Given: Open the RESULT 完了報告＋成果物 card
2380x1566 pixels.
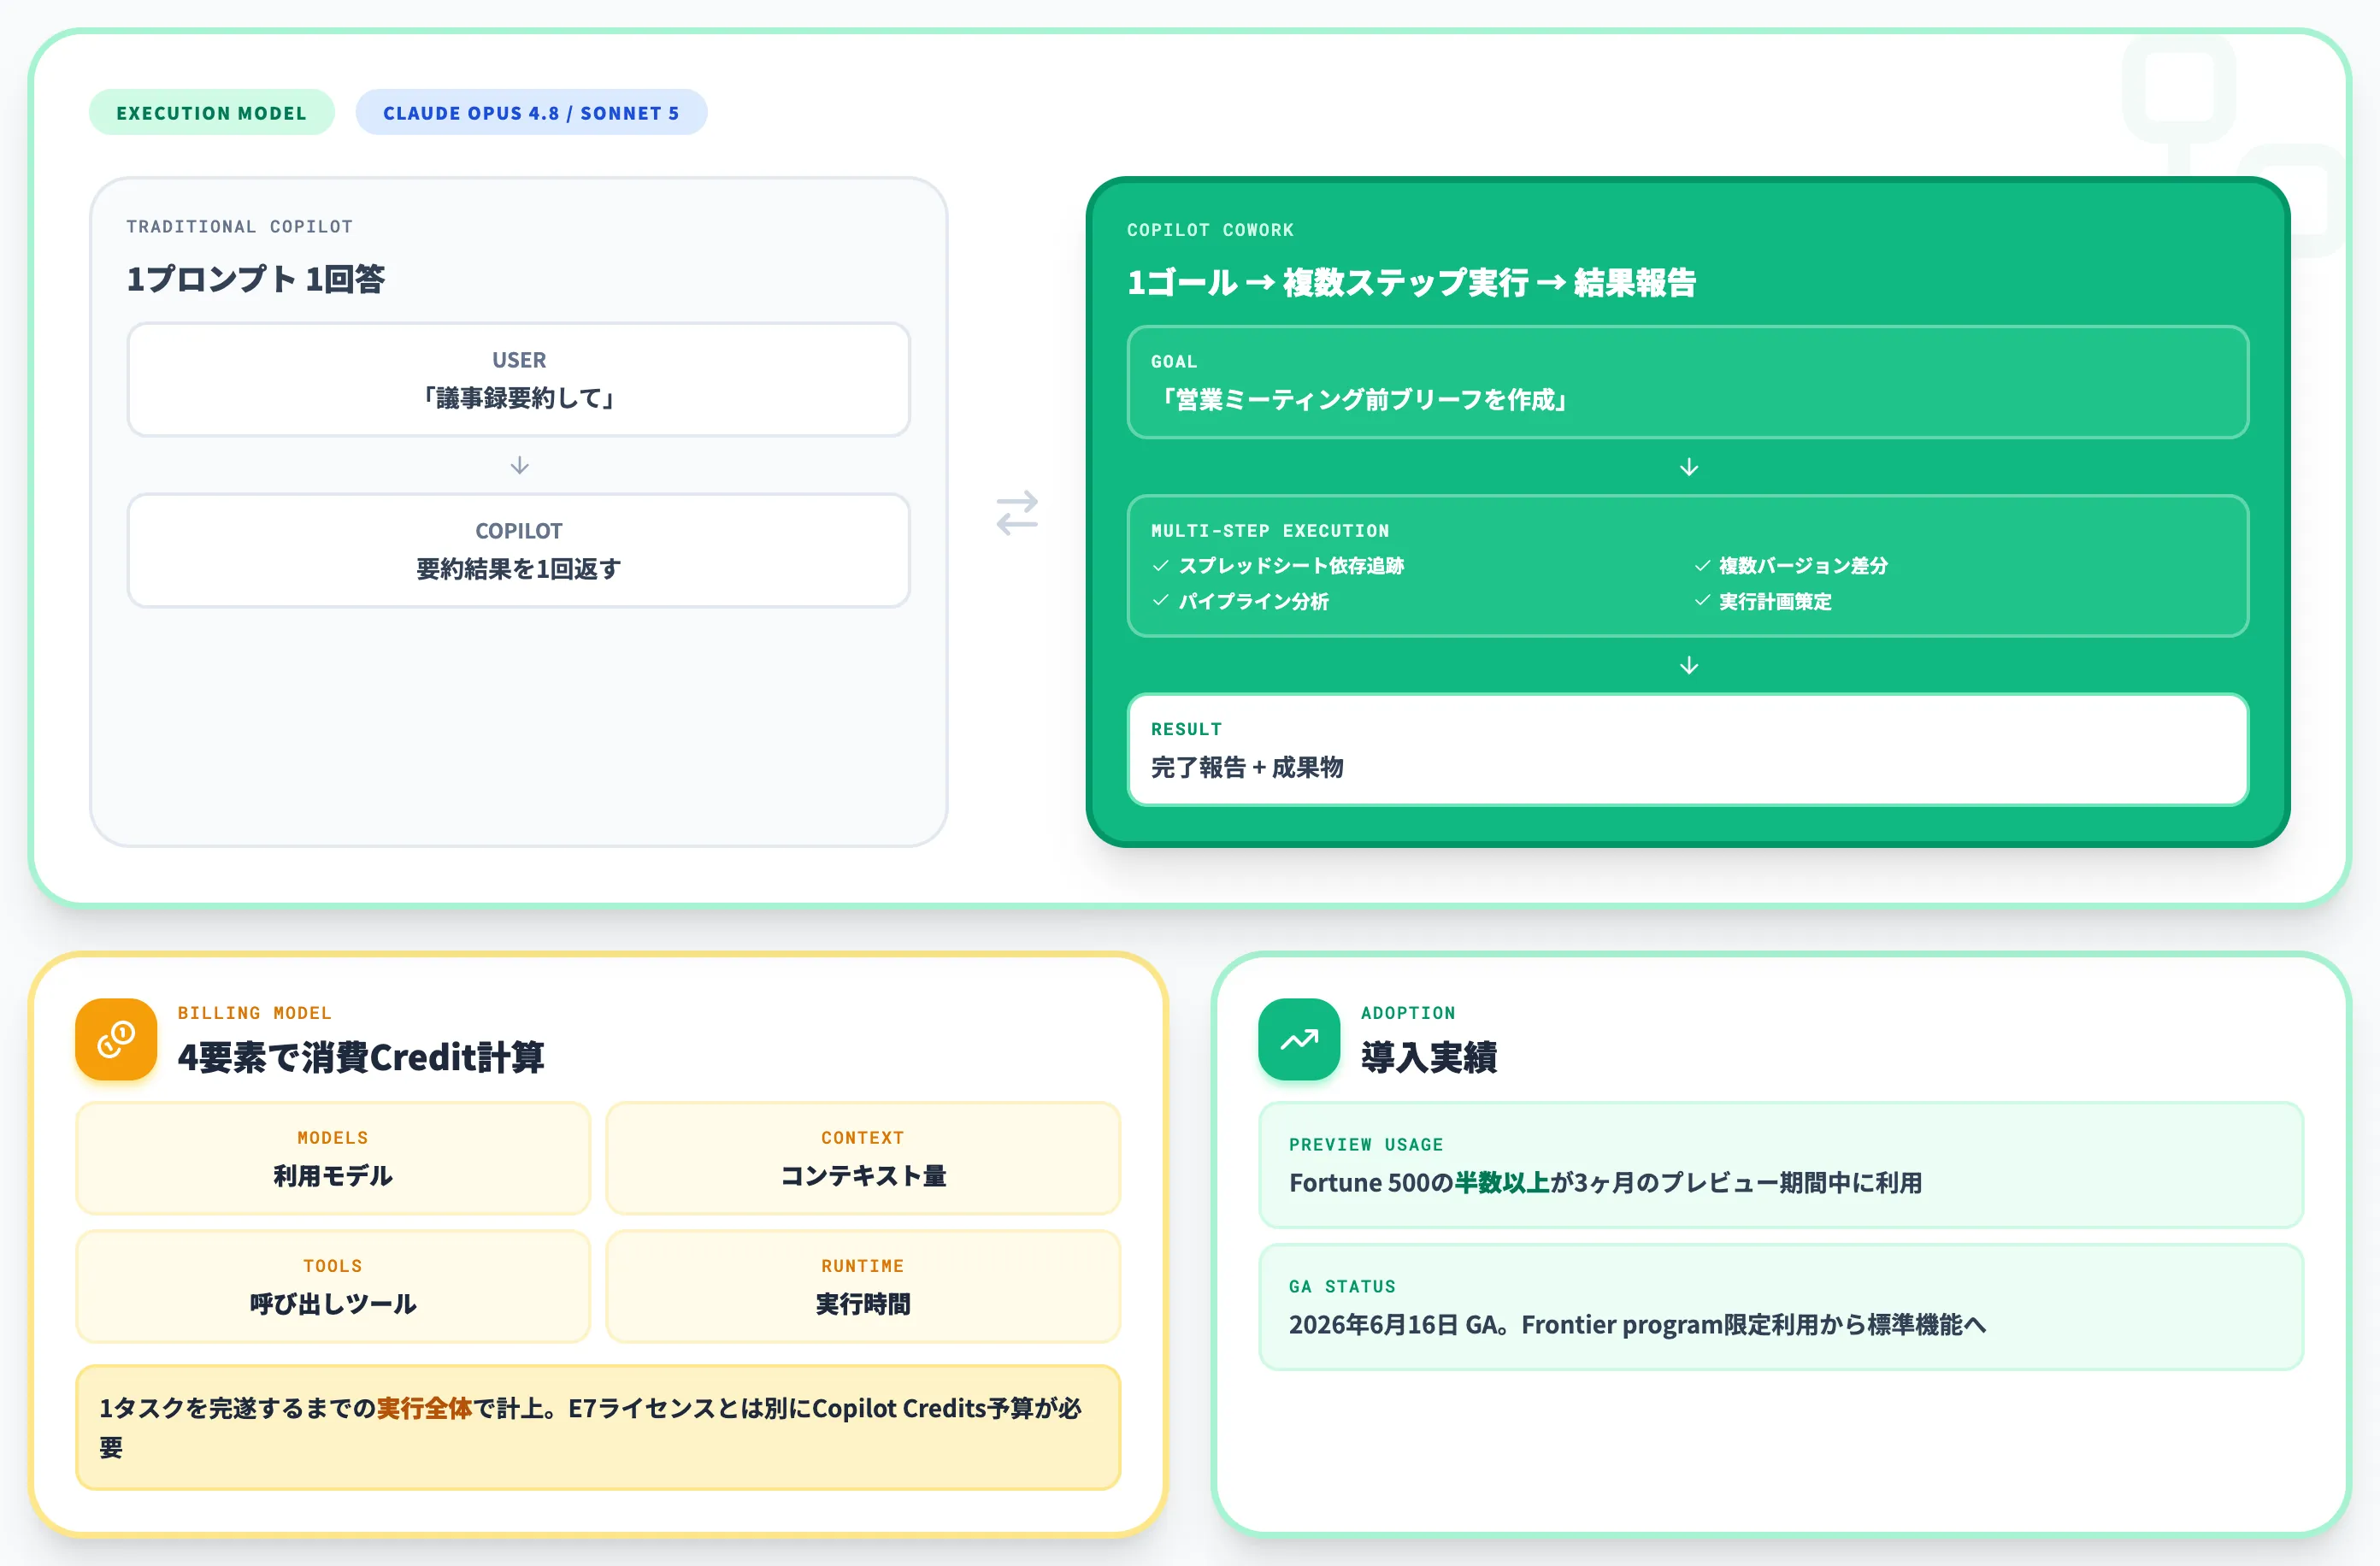Looking at the screenshot, I should [1688, 749].
